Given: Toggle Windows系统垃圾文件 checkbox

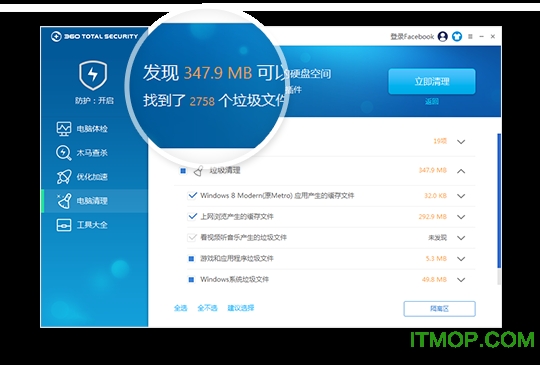Looking at the screenshot, I should pos(191,279).
